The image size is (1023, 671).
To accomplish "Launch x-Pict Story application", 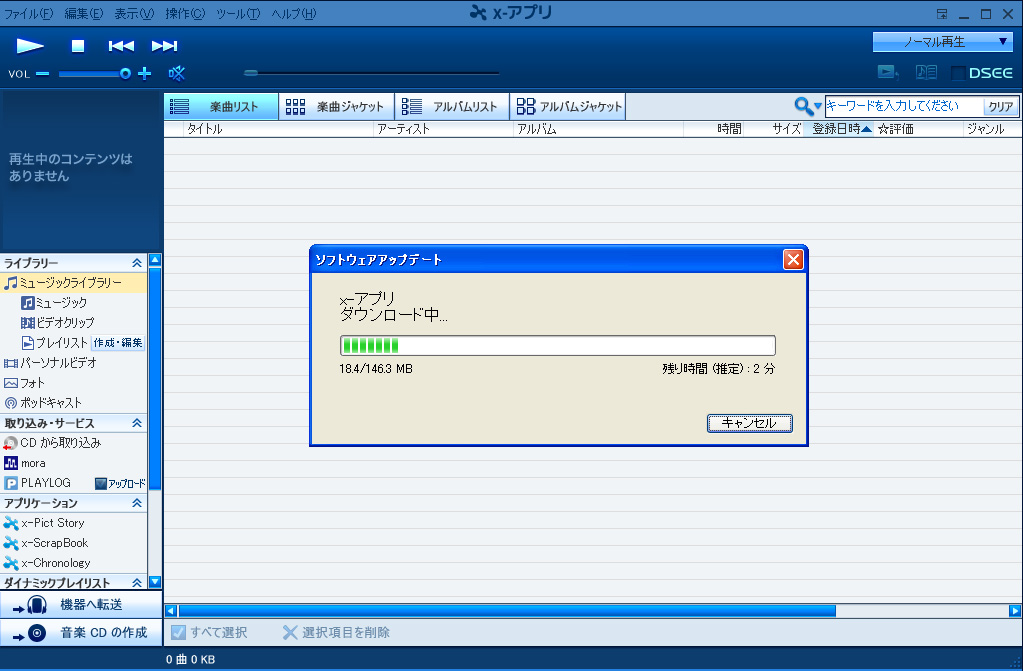I will pyautogui.click(x=44, y=523).
